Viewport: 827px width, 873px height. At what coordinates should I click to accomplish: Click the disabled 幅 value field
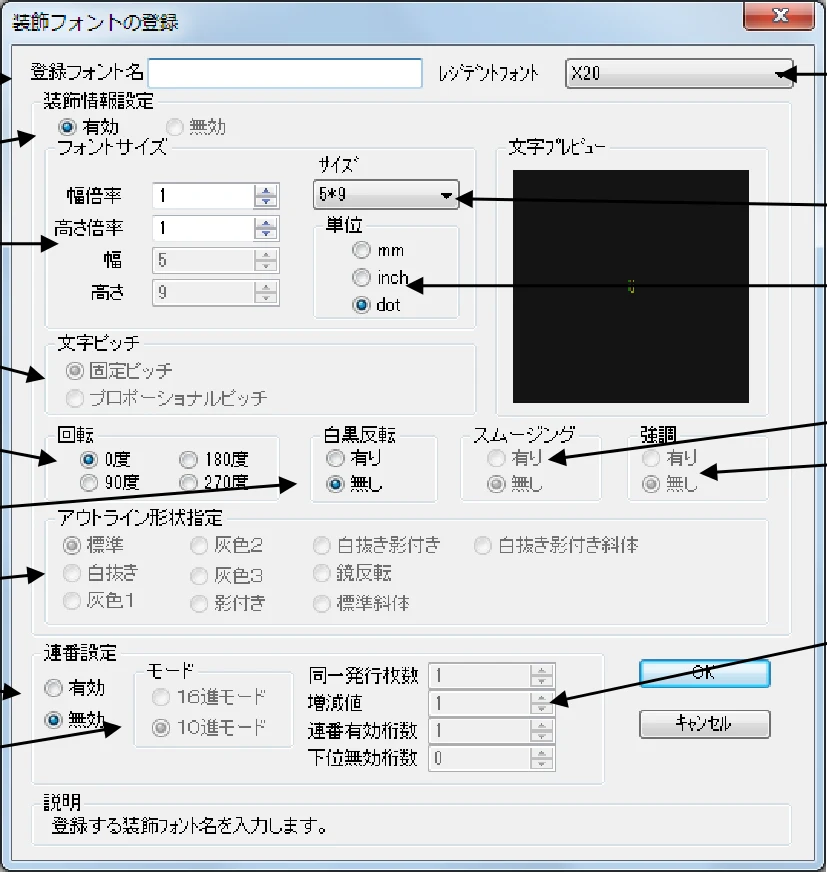203,260
